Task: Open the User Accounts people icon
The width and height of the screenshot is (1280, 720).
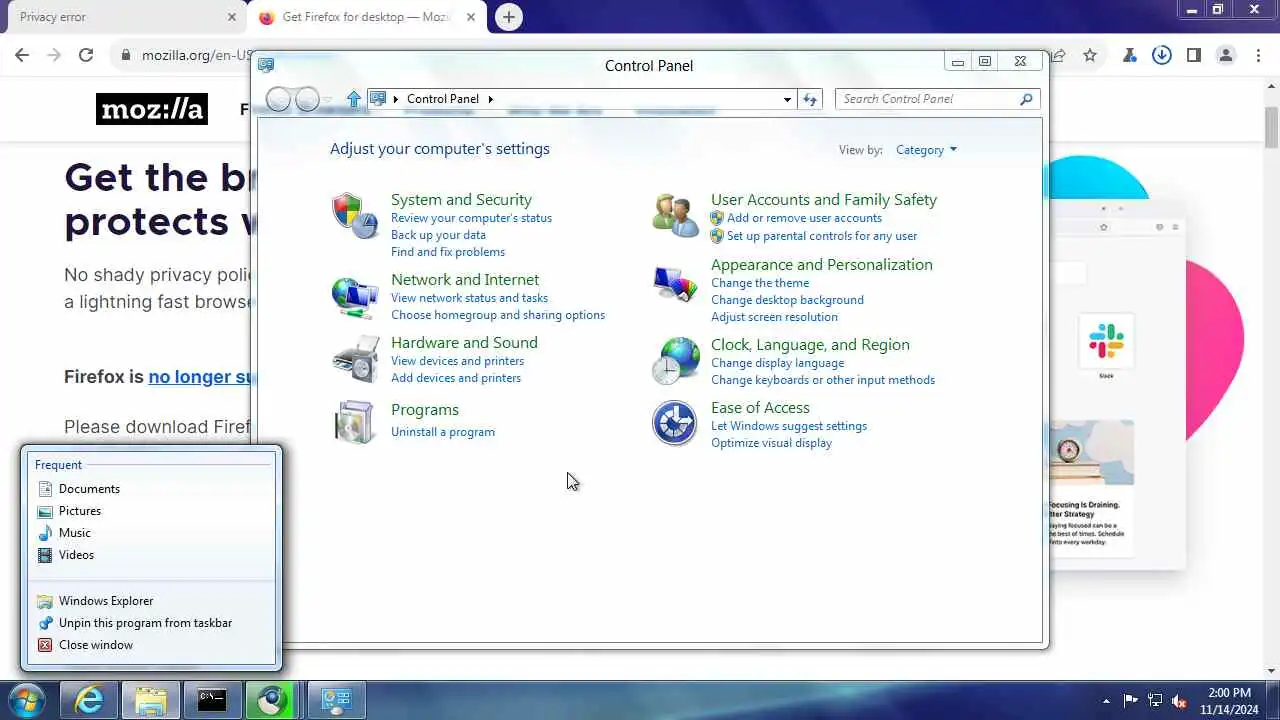Action: pyautogui.click(x=675, y=215)
